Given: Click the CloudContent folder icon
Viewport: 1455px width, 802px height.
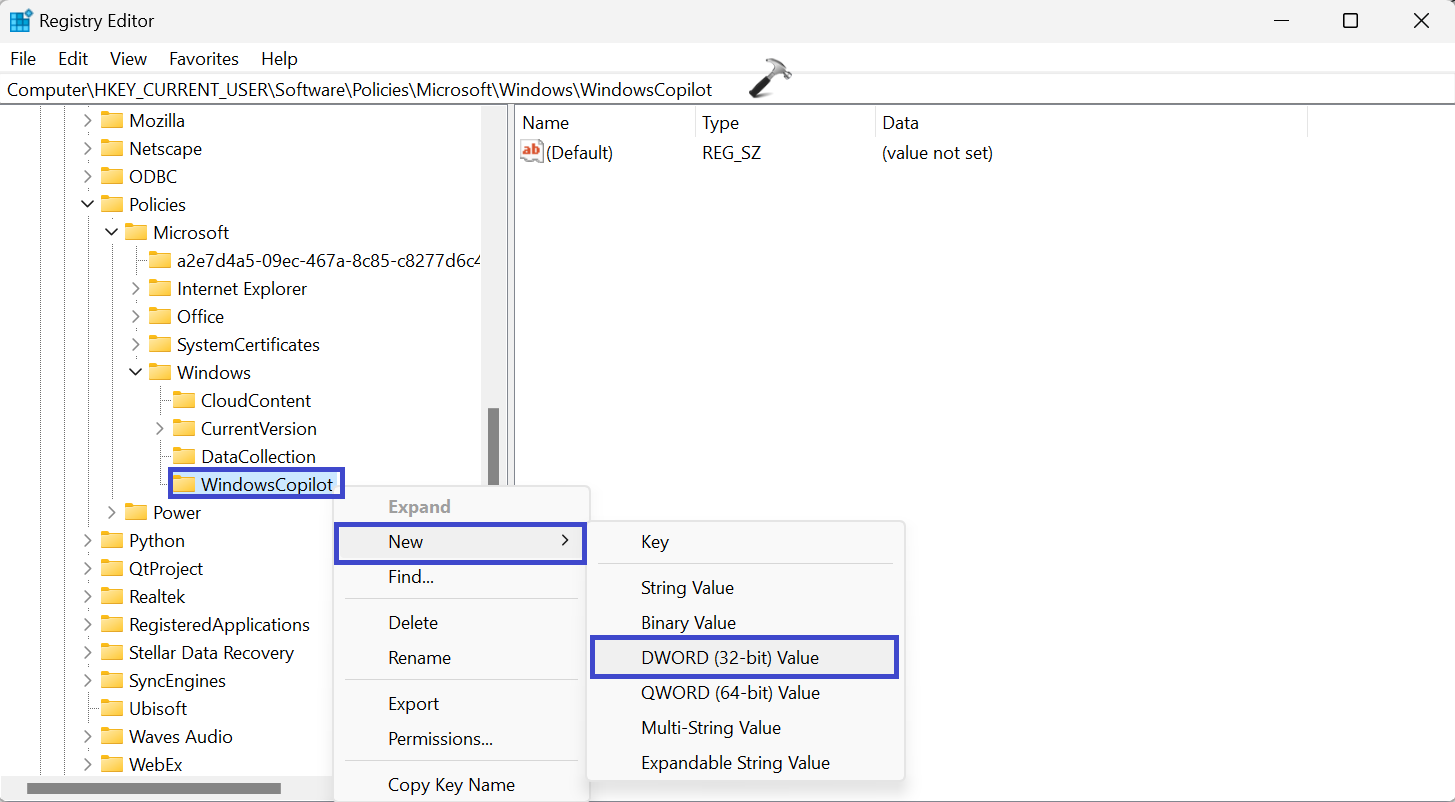Looking at the screenshot, I should [184, 401].
